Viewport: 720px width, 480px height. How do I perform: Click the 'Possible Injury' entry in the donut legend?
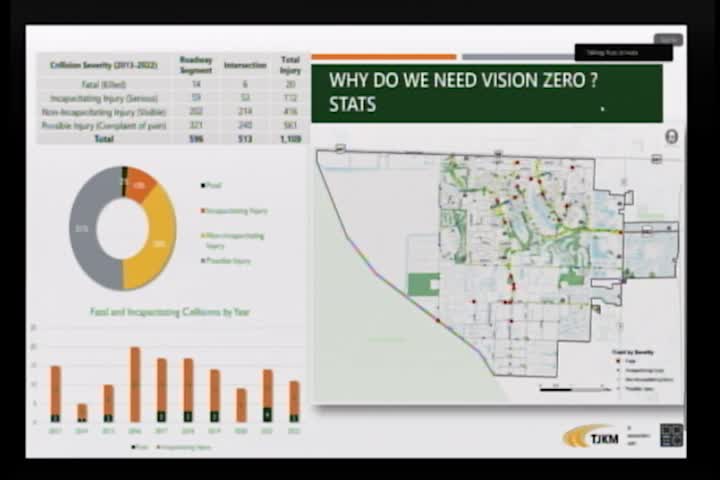226,261
